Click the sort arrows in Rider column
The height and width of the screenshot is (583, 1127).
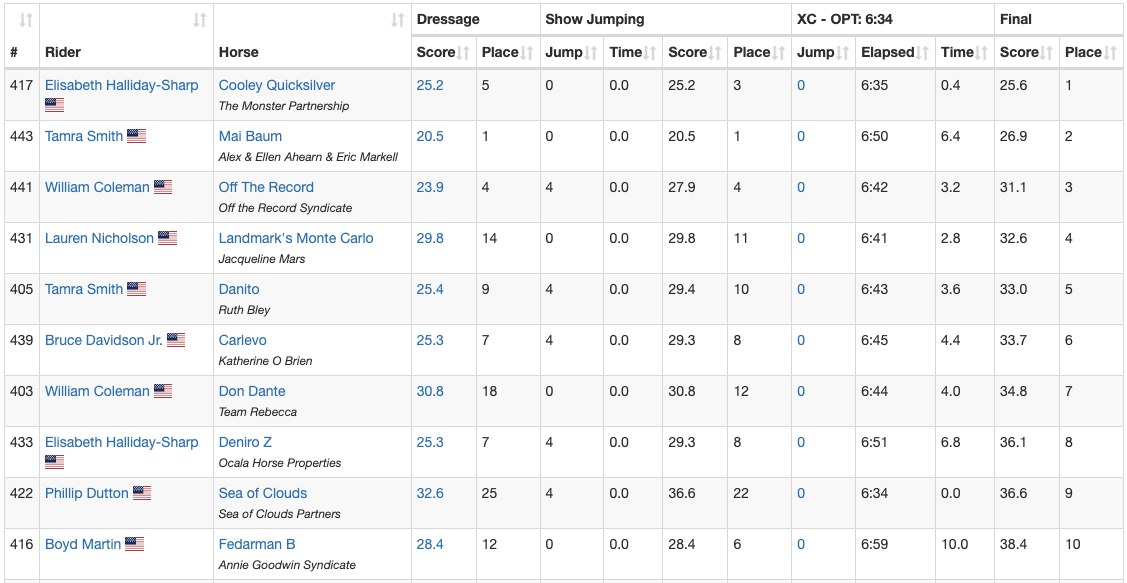[200, 20]
